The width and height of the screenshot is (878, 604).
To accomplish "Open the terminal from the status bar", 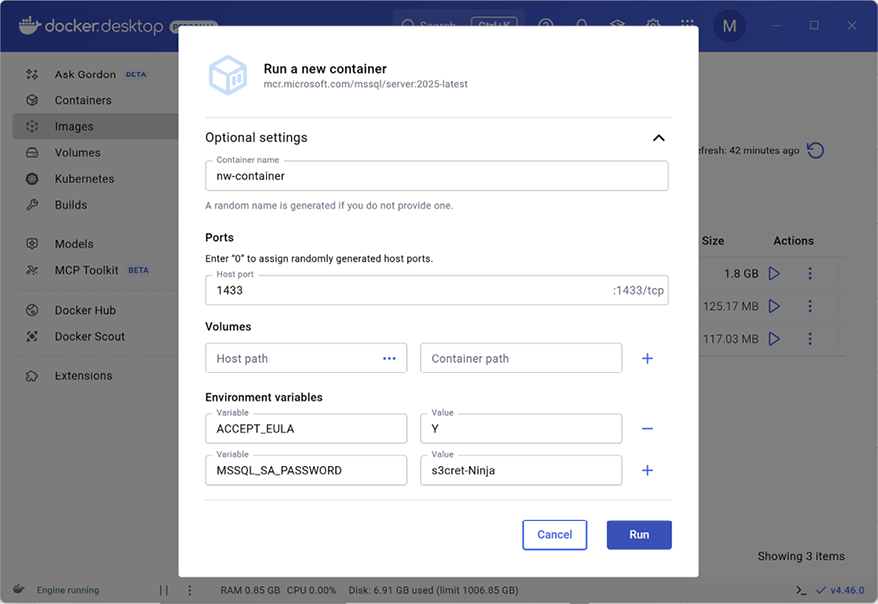I will pyautogui.click(x=800, y=590).
